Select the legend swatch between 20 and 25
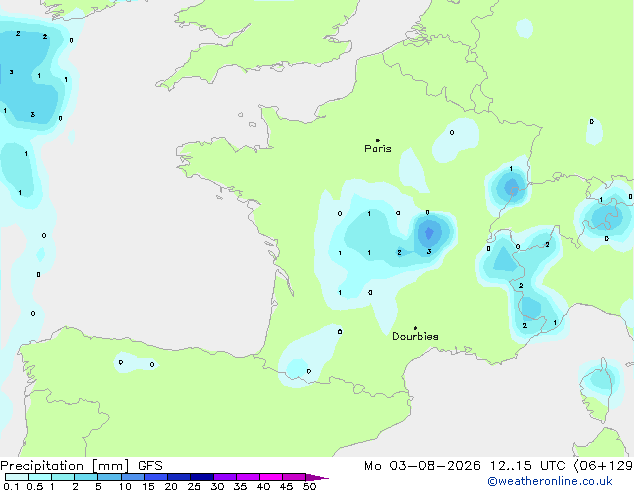The image size is (634, 490). pyautogui.click(x=179, y=477)
